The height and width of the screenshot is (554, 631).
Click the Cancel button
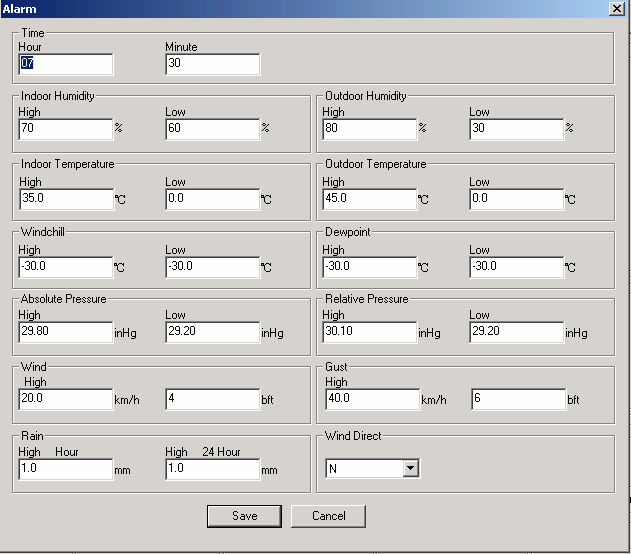(328, 516)
